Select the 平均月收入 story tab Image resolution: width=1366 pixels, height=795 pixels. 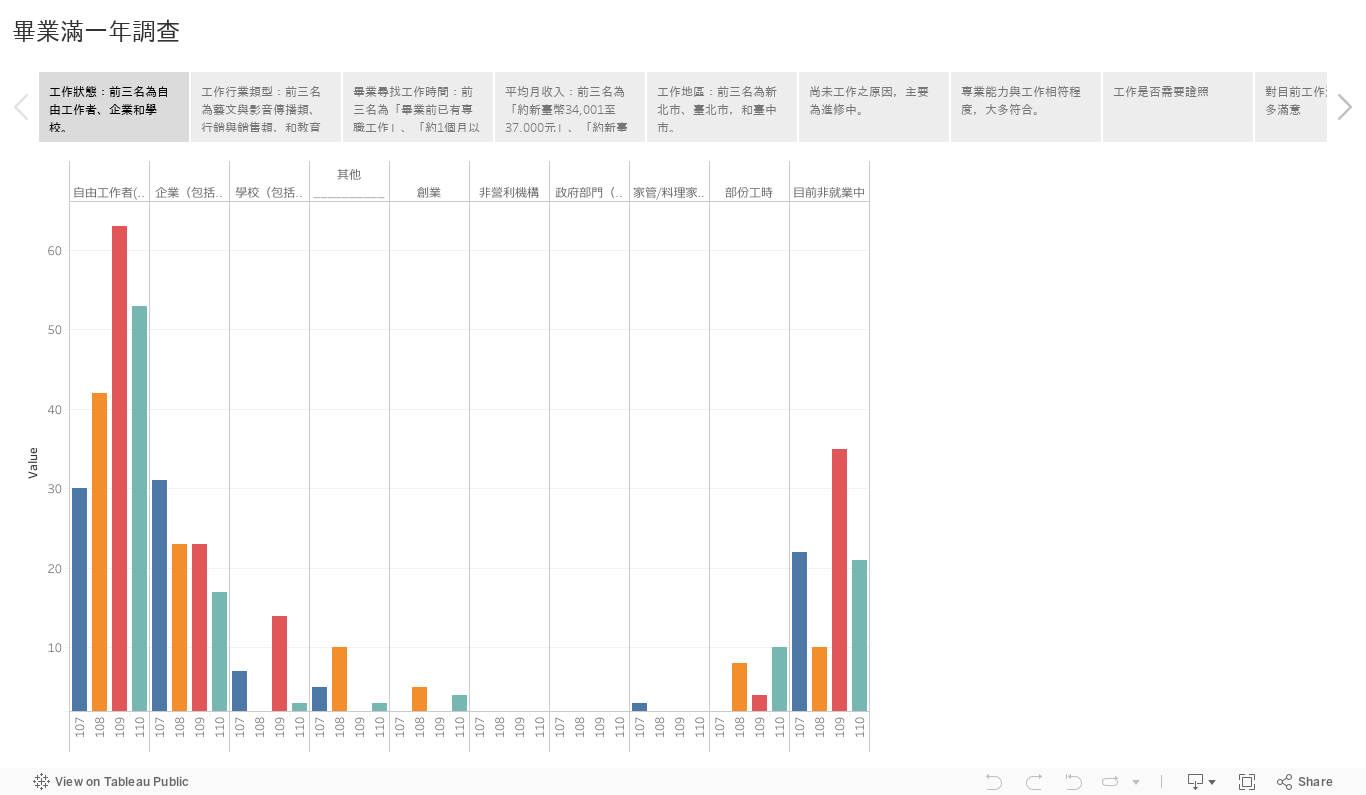pyautogui.click(x=570, y=107)
